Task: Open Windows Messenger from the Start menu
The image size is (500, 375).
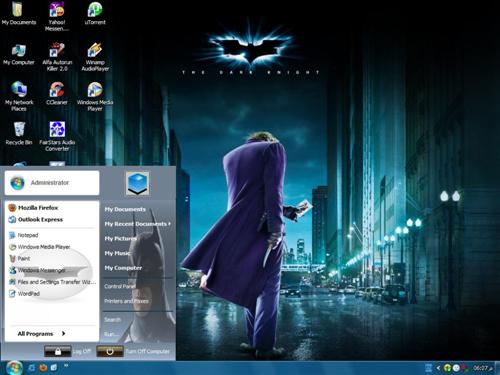Action: click(52, 270)
